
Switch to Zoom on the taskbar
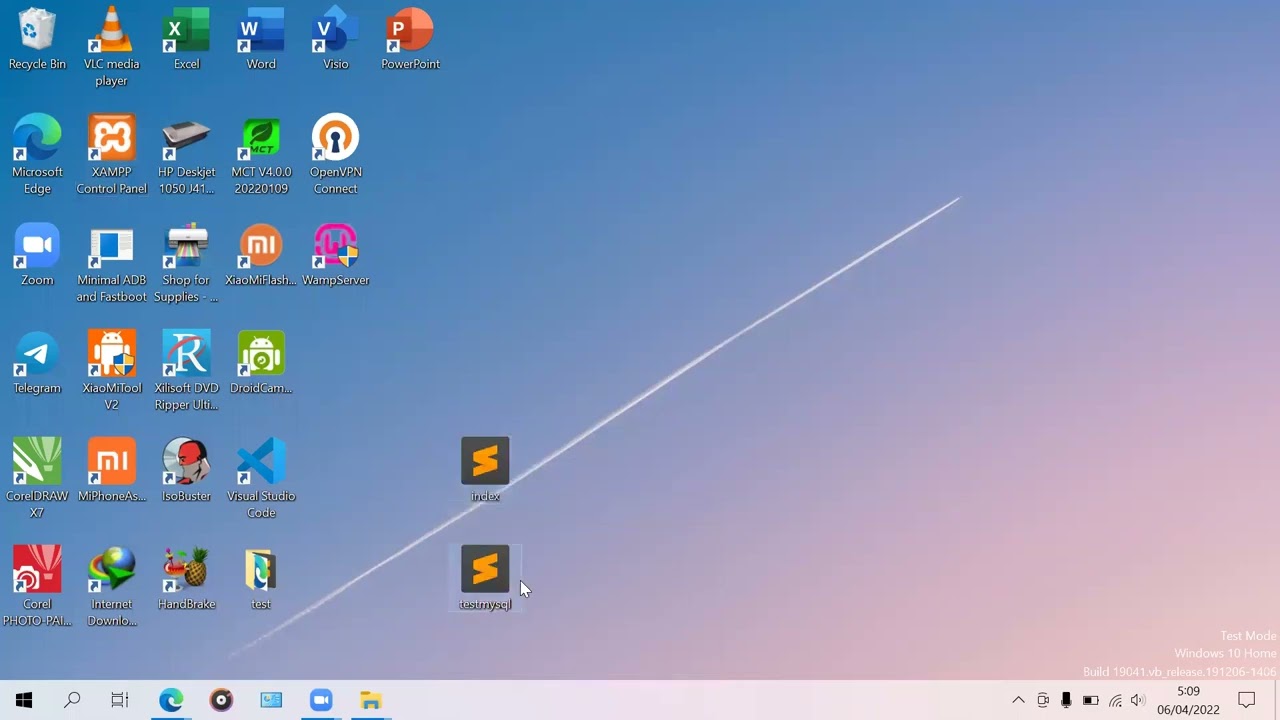321,700
